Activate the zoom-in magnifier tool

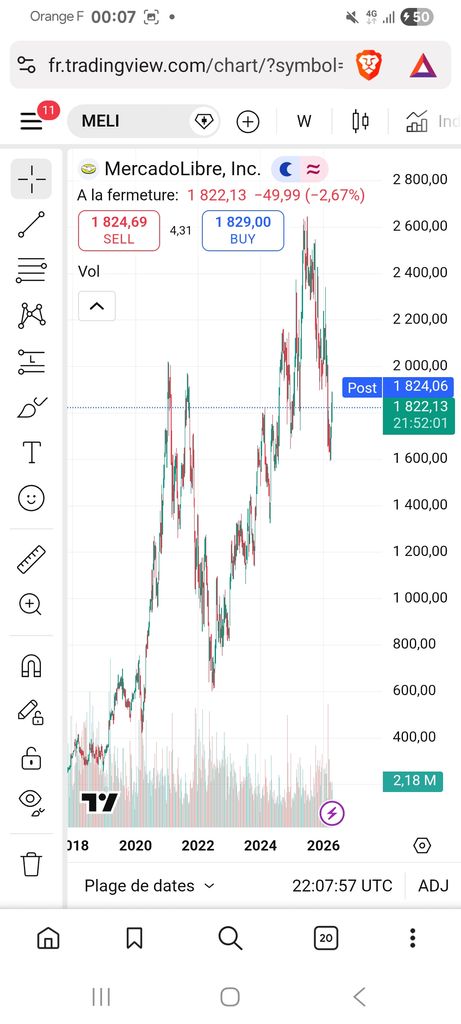coord(31,605)
